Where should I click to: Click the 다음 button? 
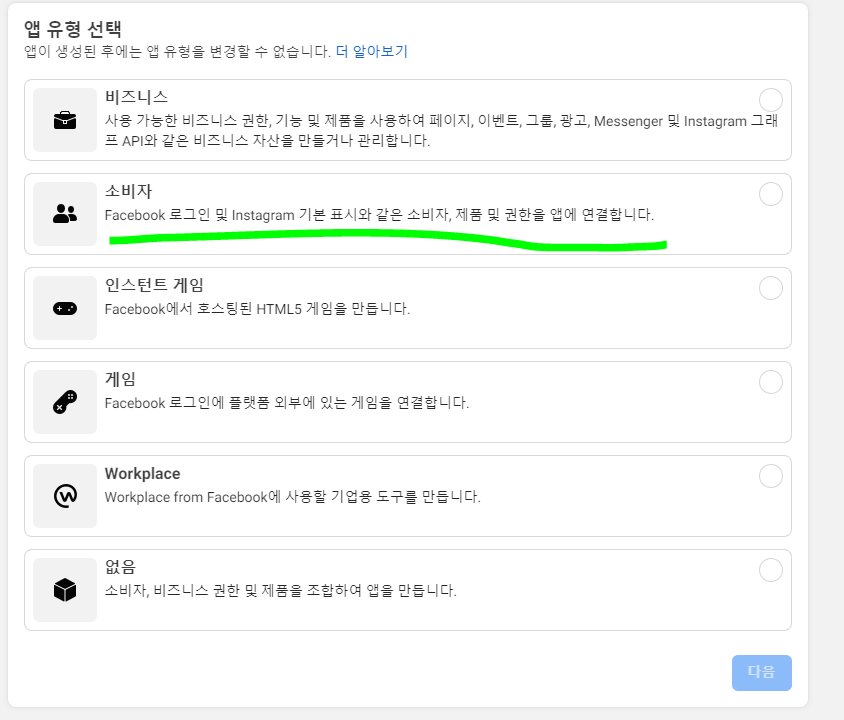(761, 673)
